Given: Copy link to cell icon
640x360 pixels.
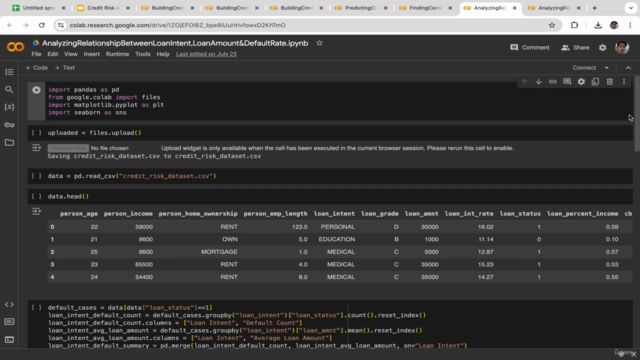Looking at the screenshot, I should 553,82.
